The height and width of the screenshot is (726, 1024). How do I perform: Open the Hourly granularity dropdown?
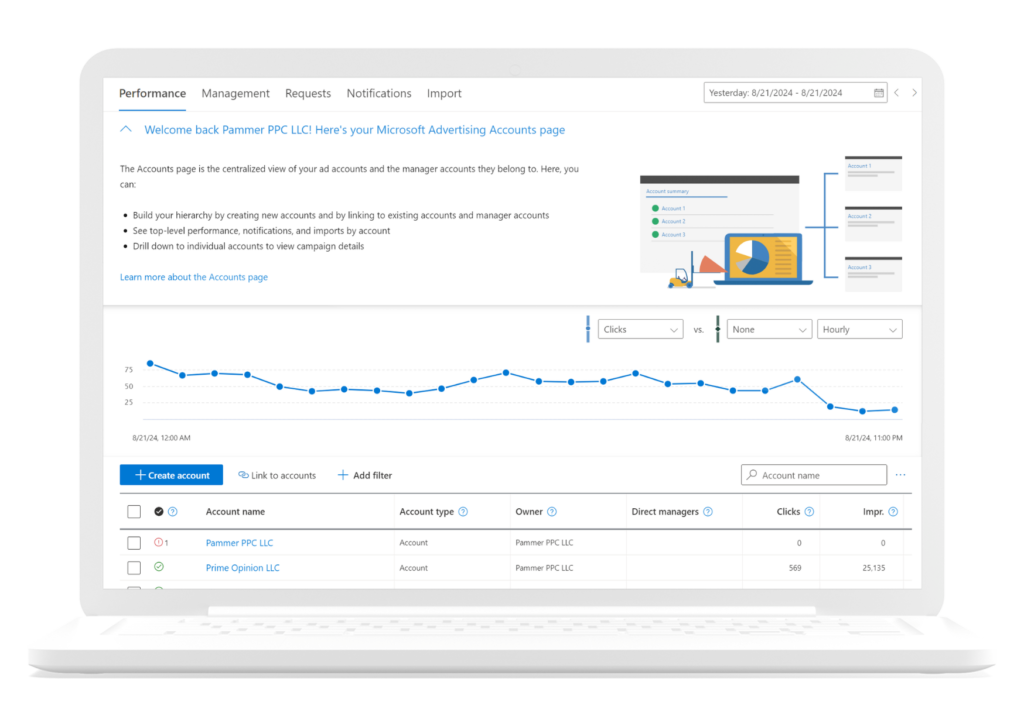point(859,329)
